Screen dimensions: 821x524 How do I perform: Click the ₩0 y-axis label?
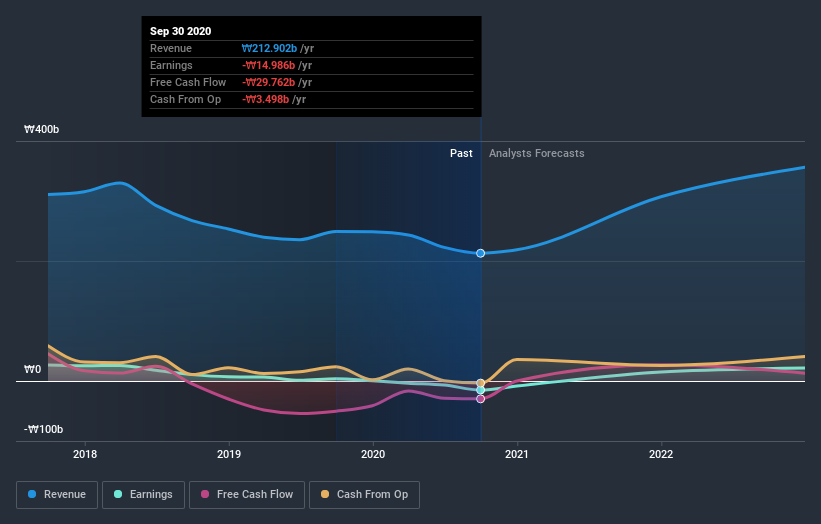click(x=32, y=370)
